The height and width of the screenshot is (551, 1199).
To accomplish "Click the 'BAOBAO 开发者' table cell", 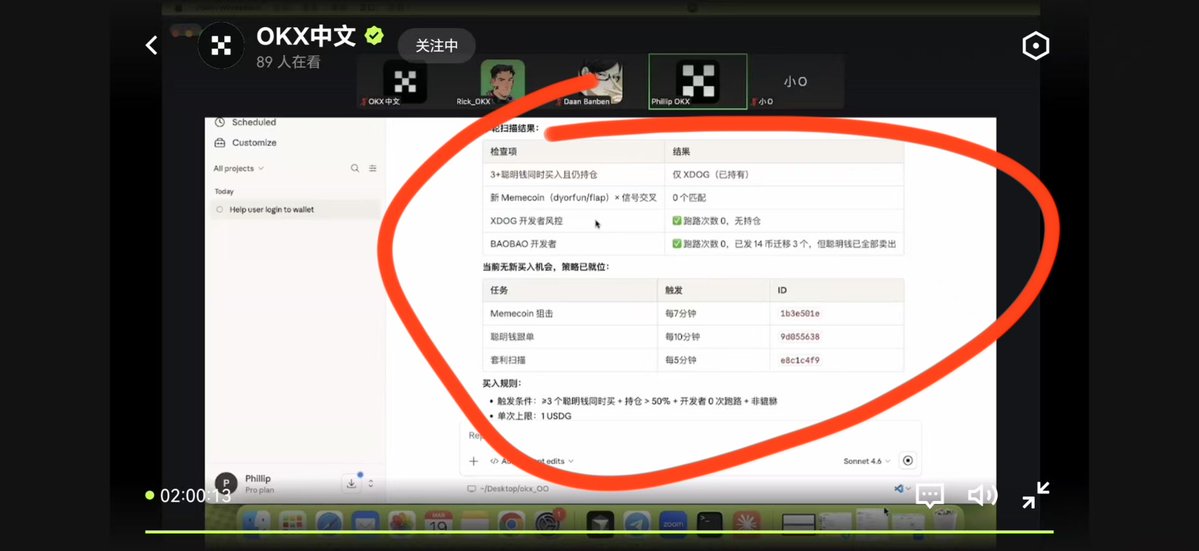I will 574,244.
